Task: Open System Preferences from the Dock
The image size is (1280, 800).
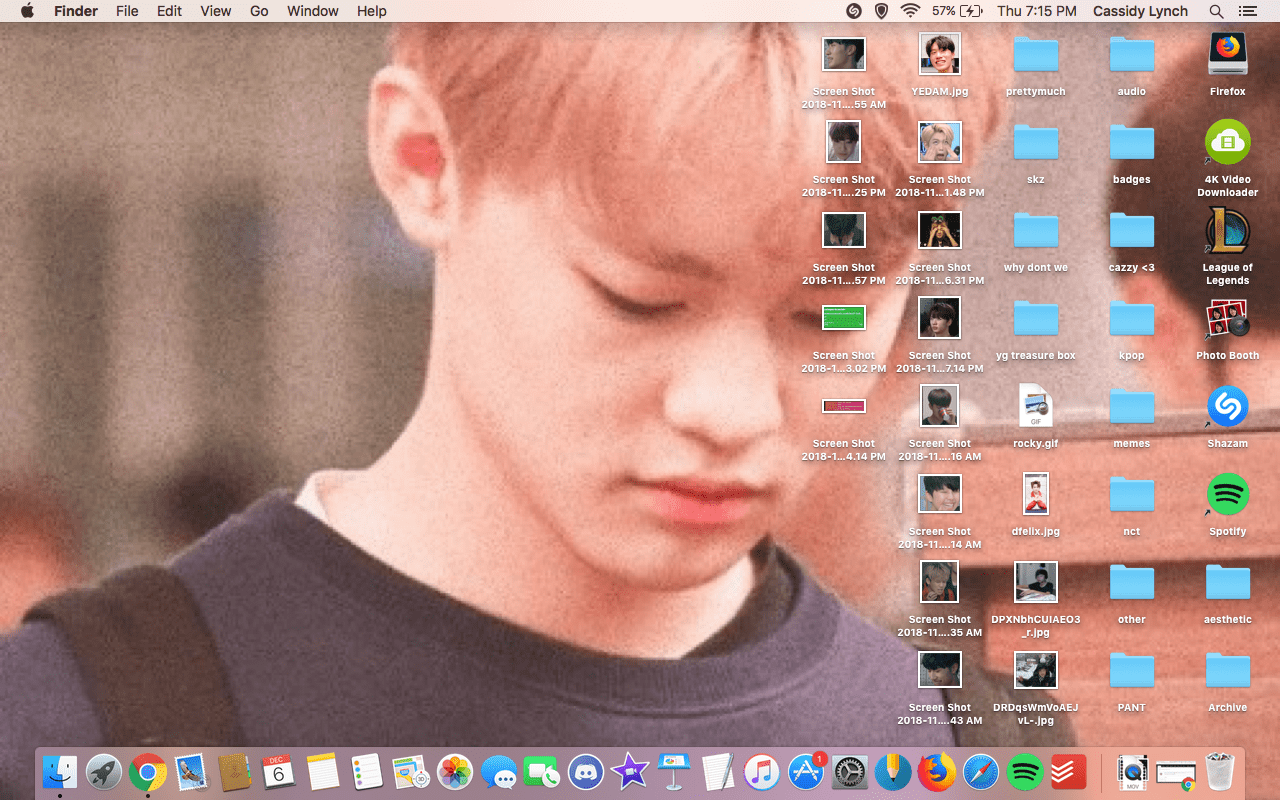Action: pyautogui.click(x=849, y=772)
